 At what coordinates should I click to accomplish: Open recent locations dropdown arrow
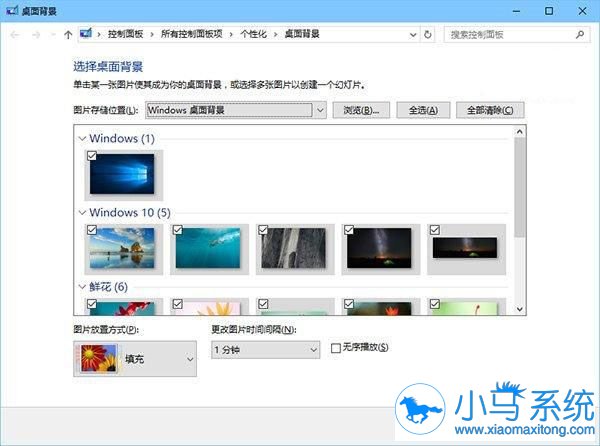pos(53,35)
